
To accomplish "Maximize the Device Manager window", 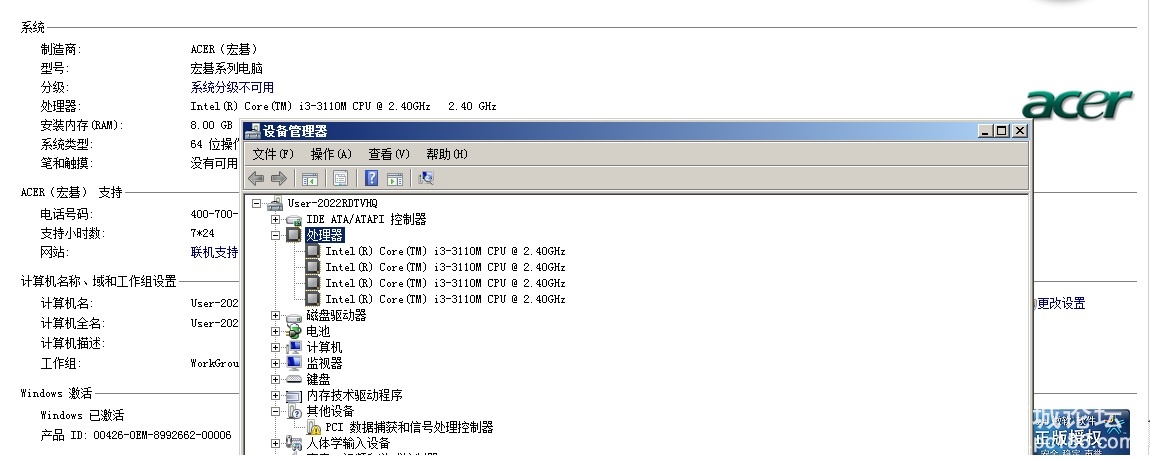I will click(x=1001, y=131).
